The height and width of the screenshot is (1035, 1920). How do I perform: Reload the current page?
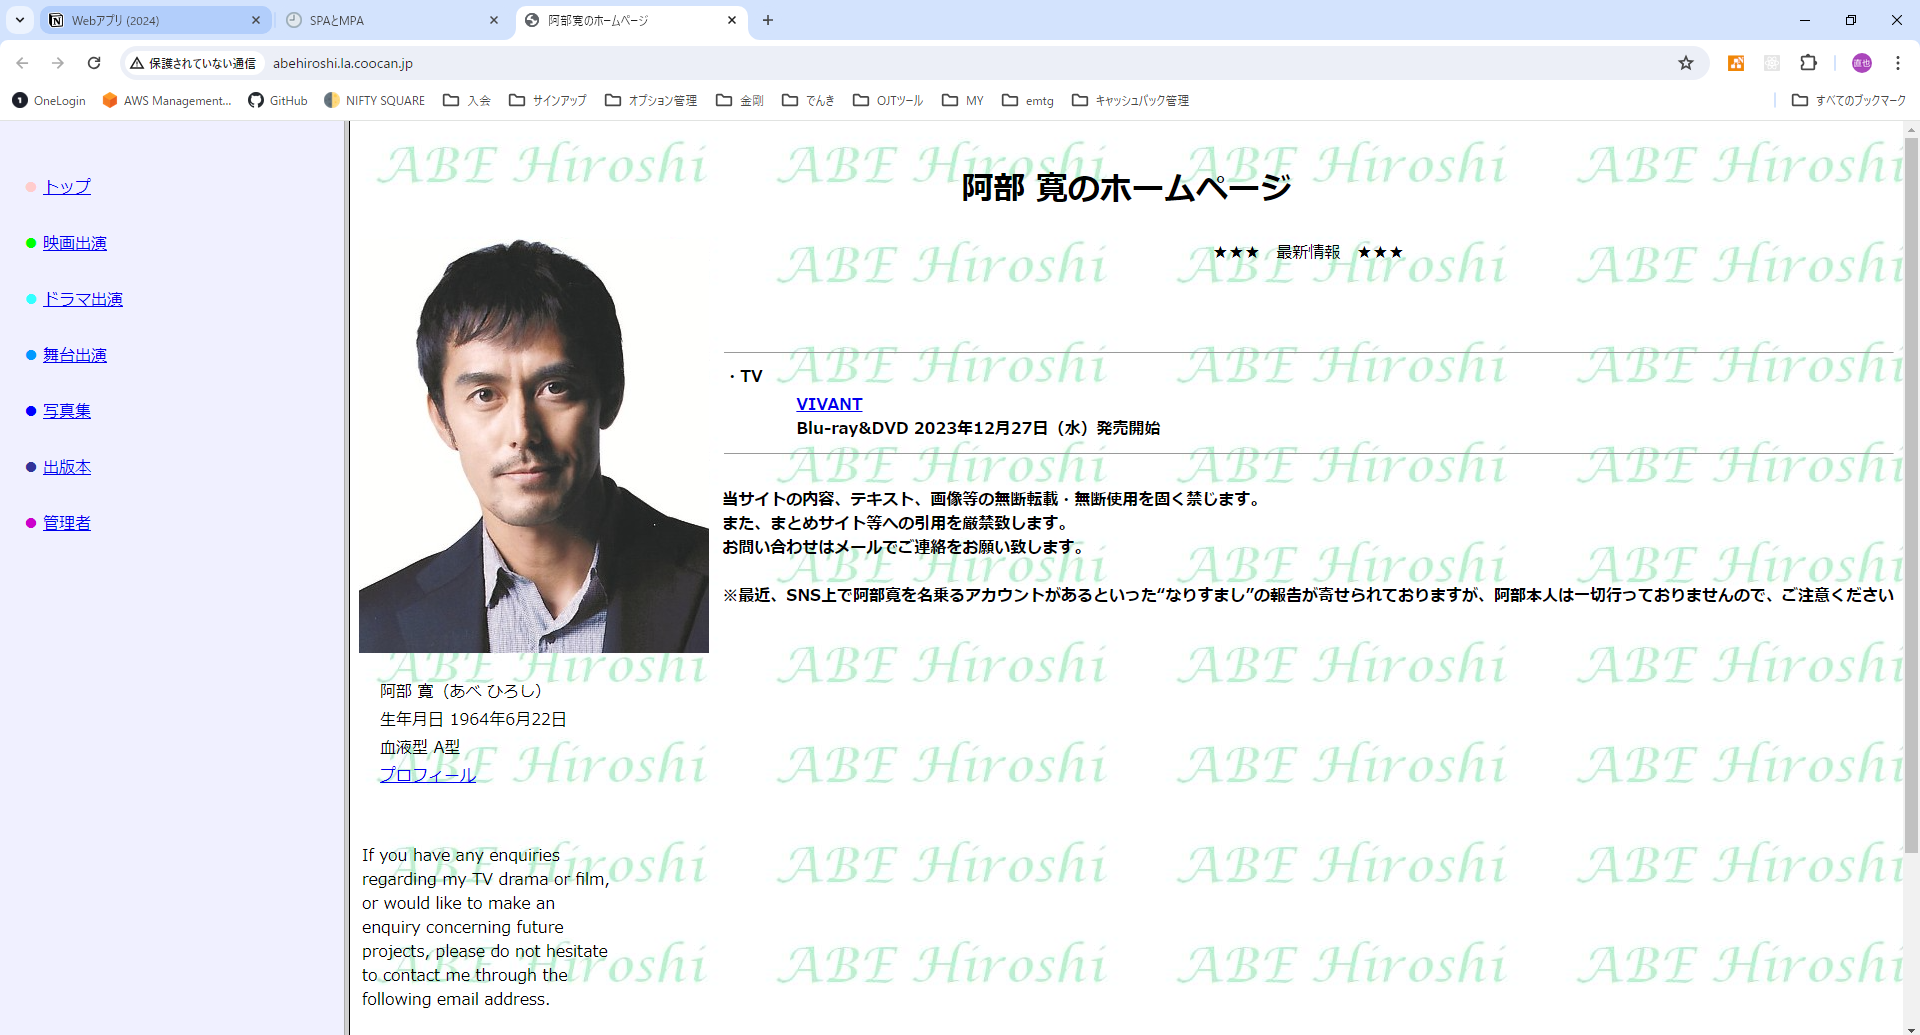[94, 63]
